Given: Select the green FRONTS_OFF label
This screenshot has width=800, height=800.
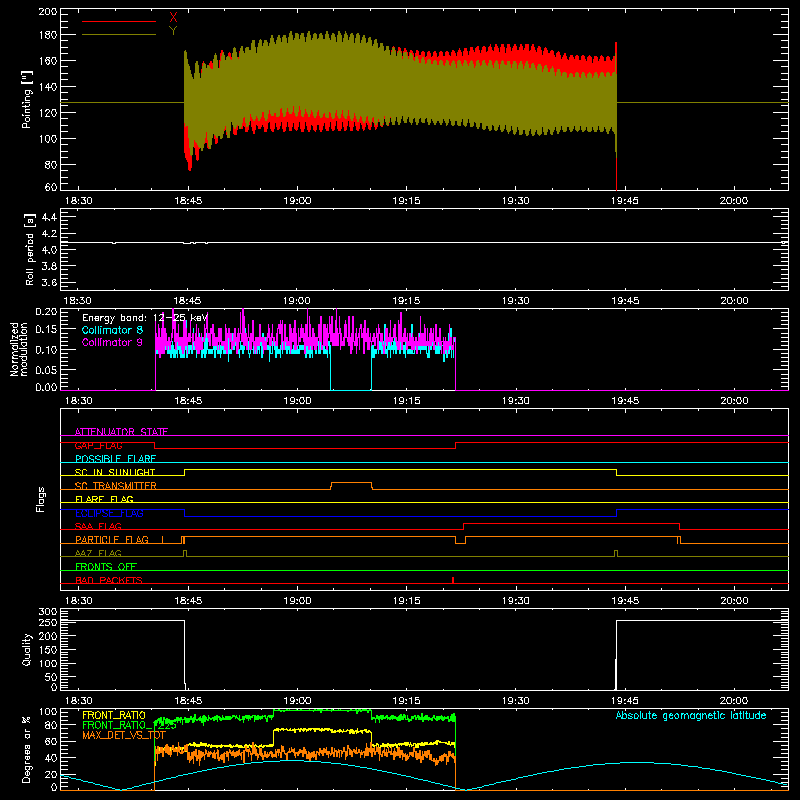Looking at the screenshot, I should coord(106,567).
